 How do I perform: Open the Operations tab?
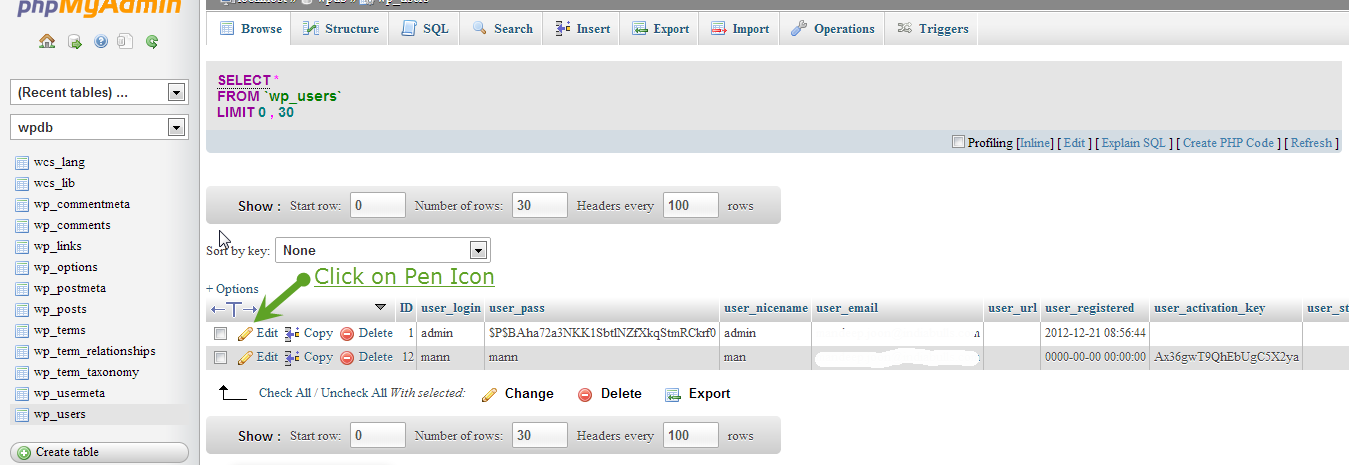(833, 29)
